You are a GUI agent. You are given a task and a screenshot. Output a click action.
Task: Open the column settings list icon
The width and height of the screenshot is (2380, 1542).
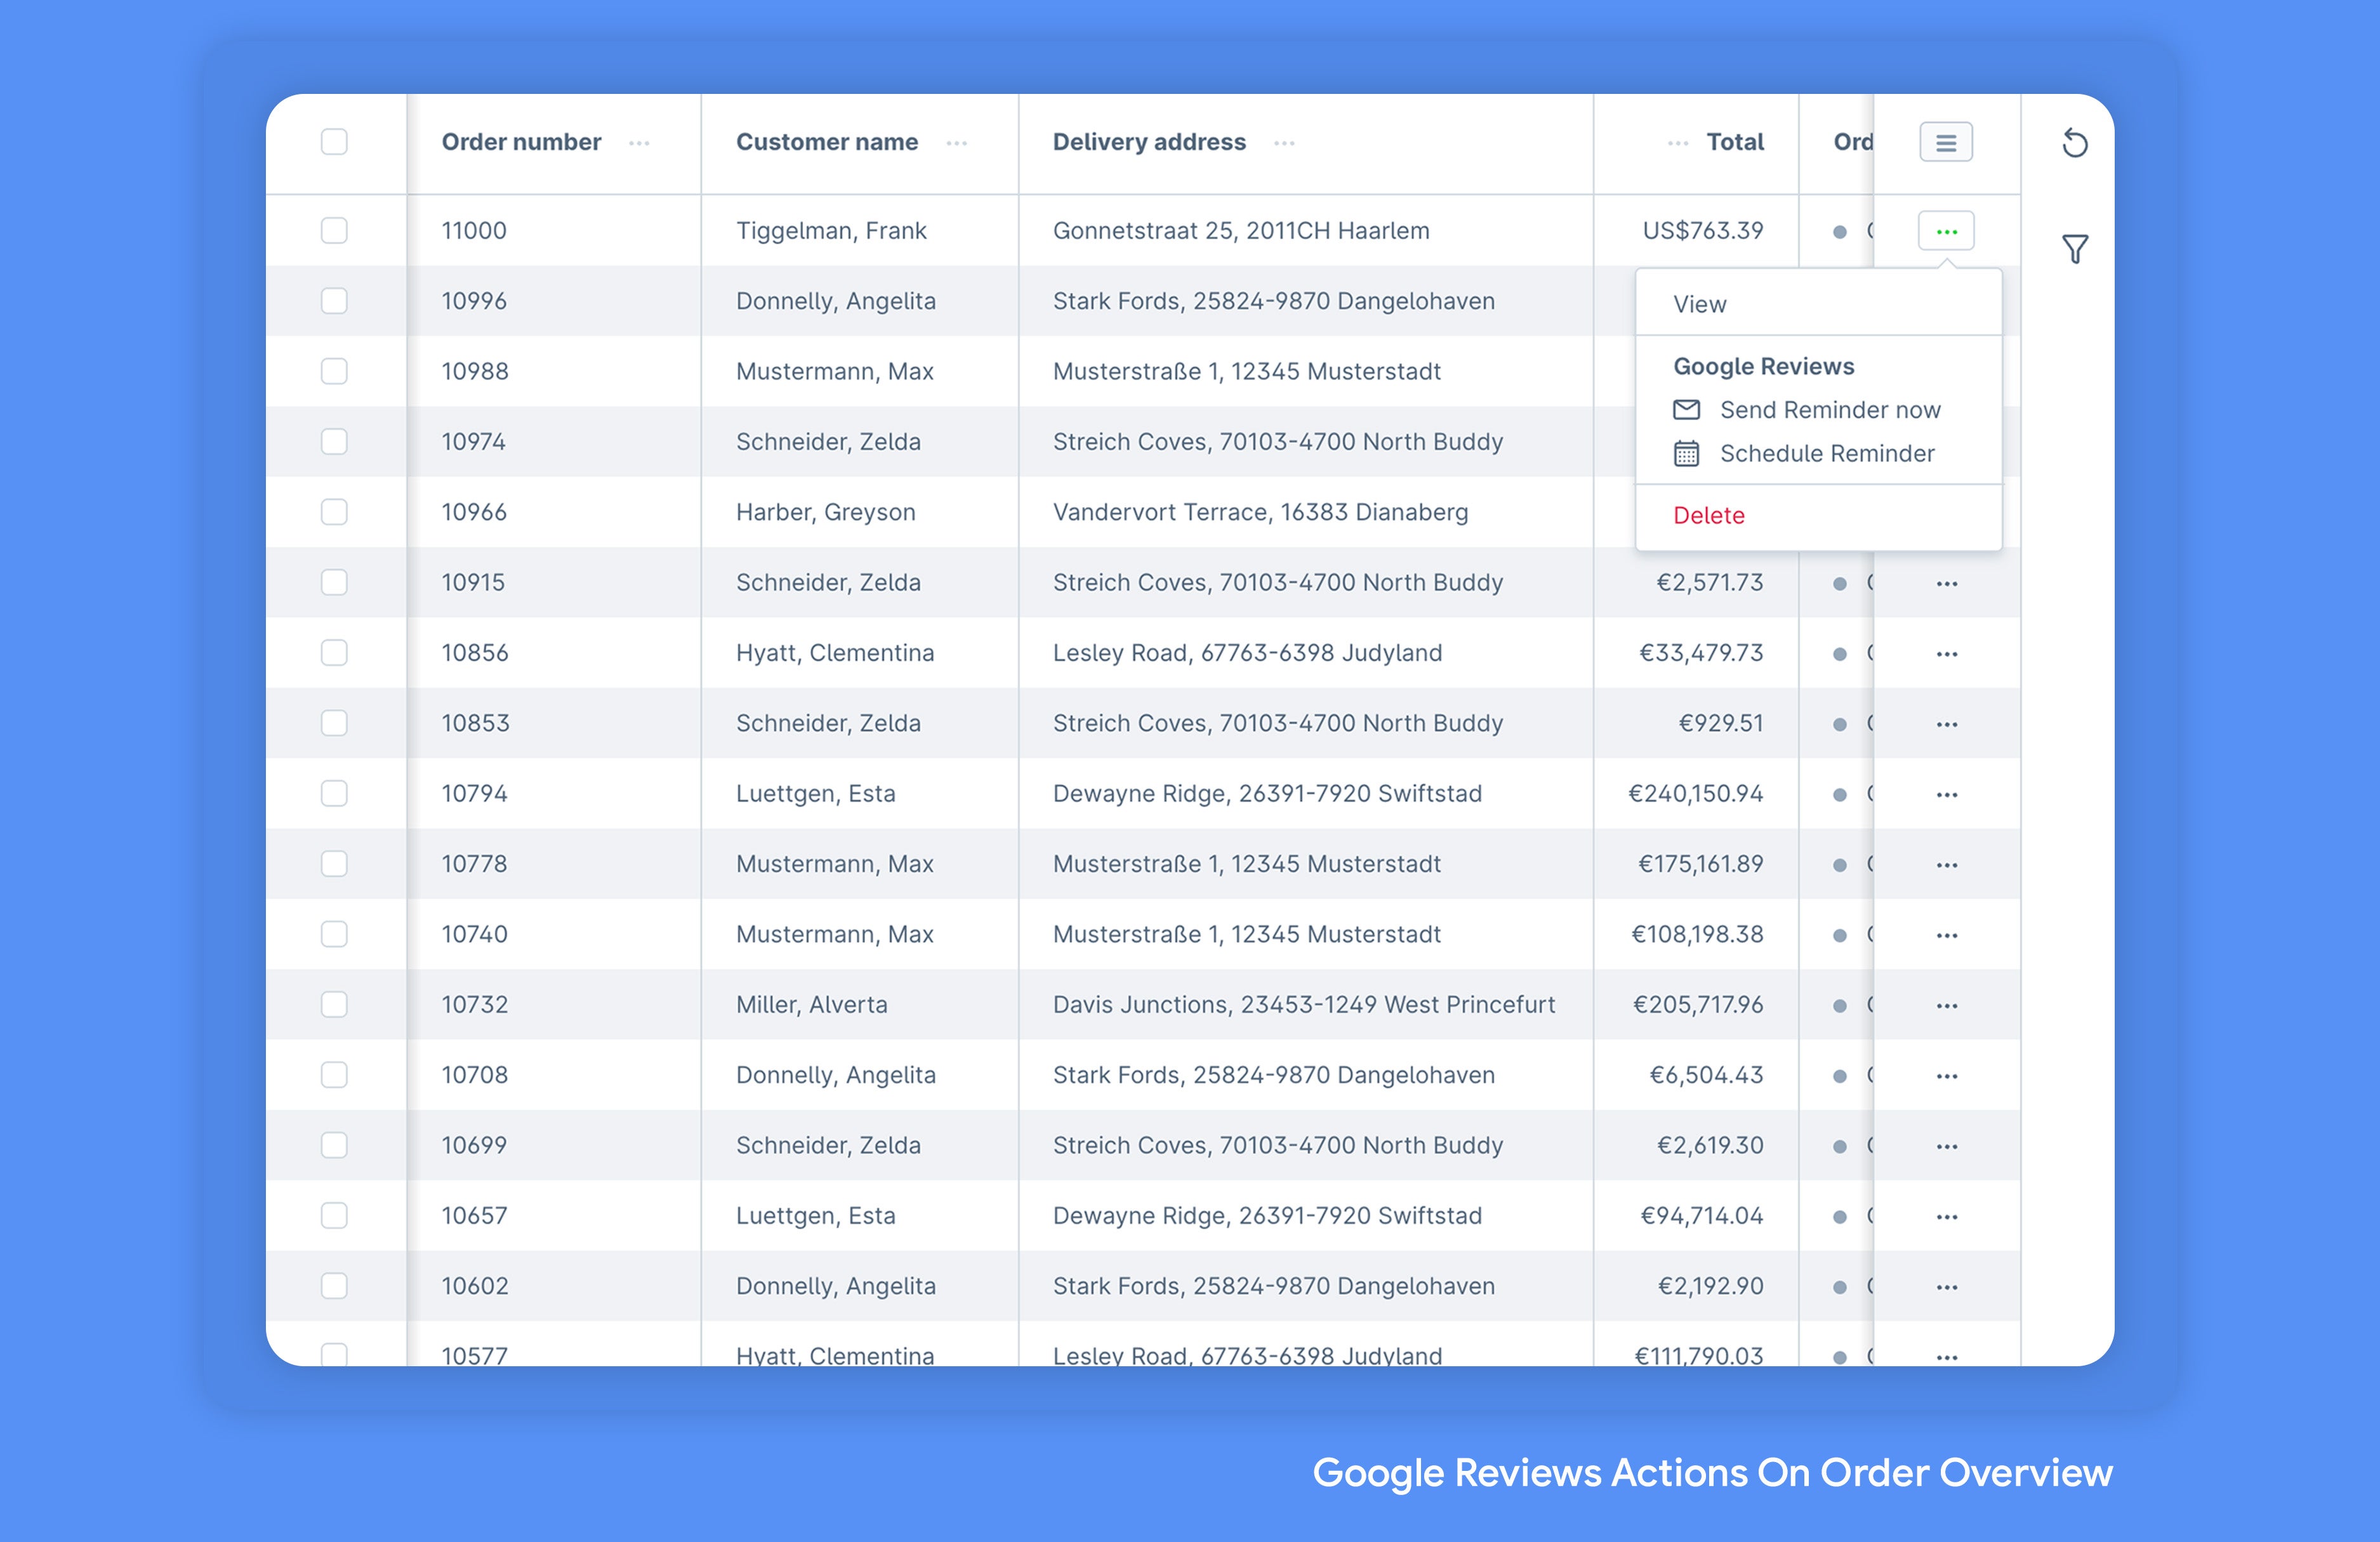1946,142
